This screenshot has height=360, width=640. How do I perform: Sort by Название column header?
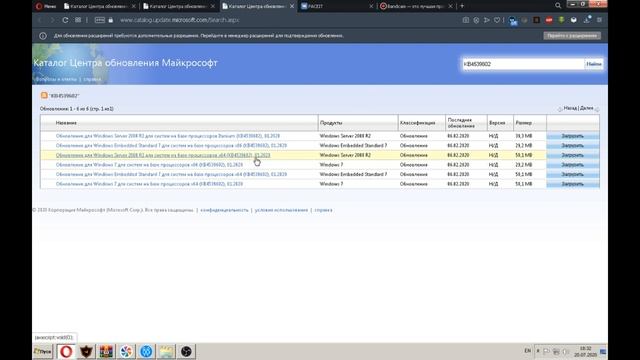[x=66, y=123]
